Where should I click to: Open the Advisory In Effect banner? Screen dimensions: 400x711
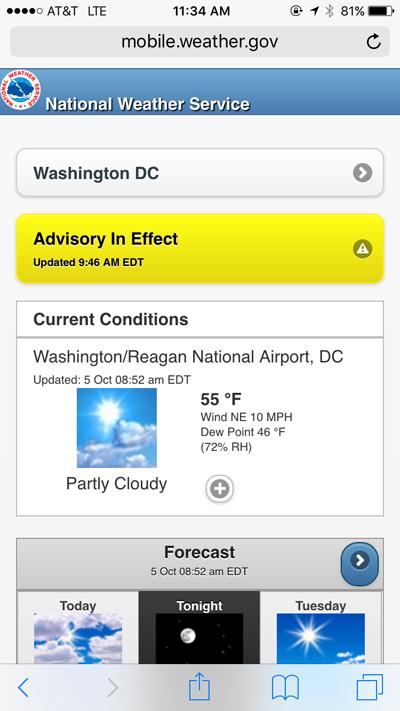(200, 248)
